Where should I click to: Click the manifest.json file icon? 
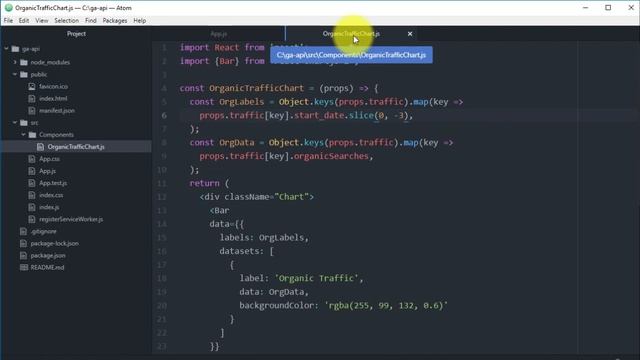32,111
